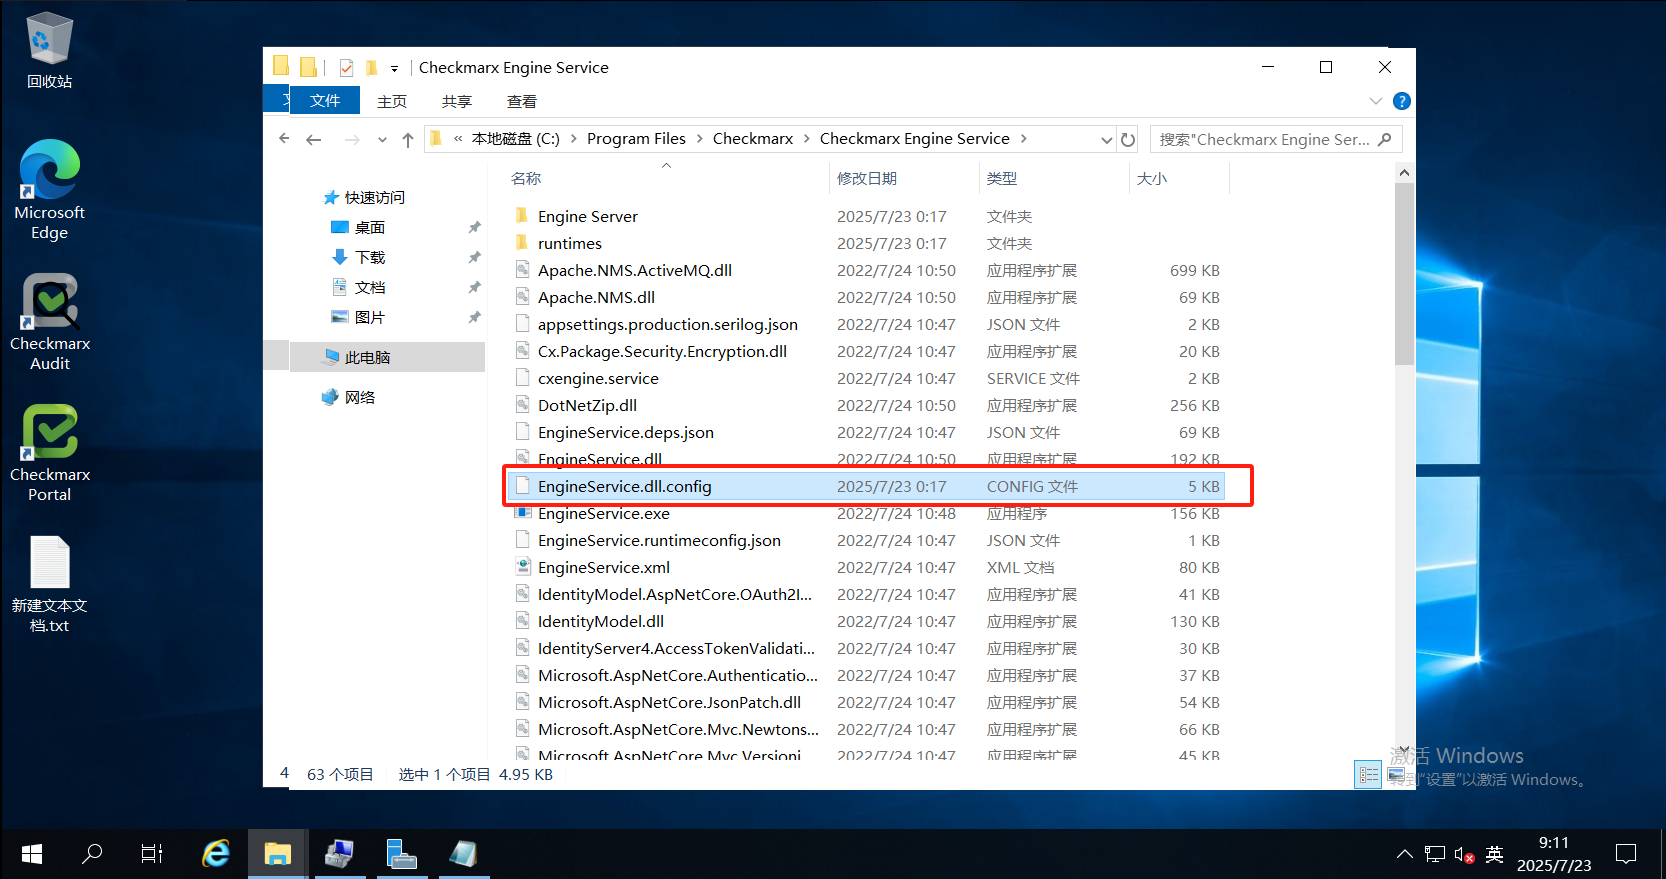1666x879 pixels.
Task: Select 下载 in the navigation pane
Action: click(369, 258)
